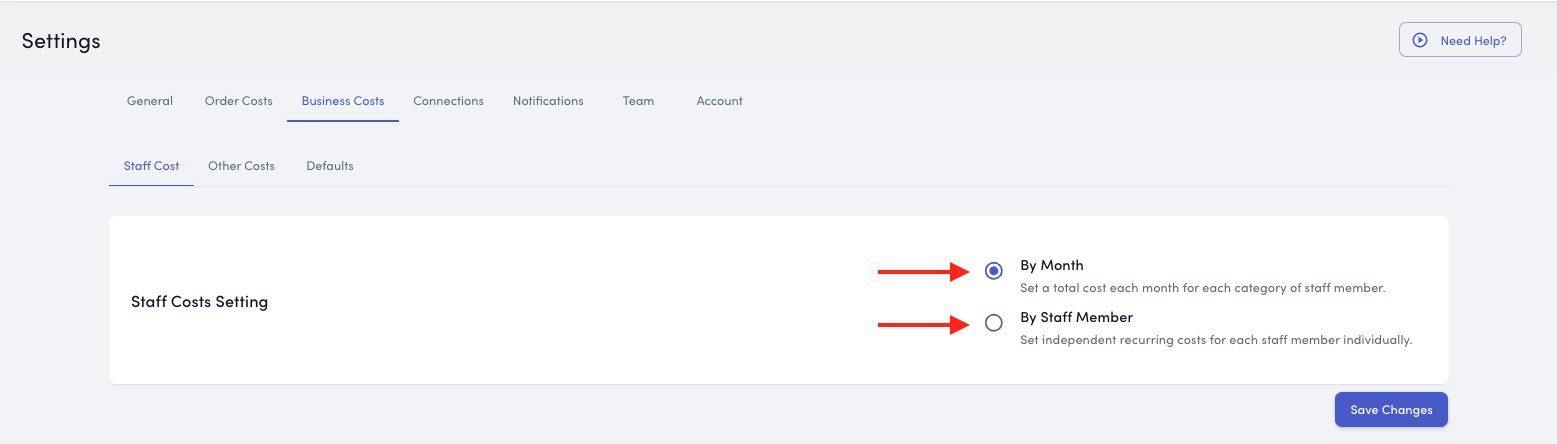Switch to the Team tab

click(x=638, y=101)
